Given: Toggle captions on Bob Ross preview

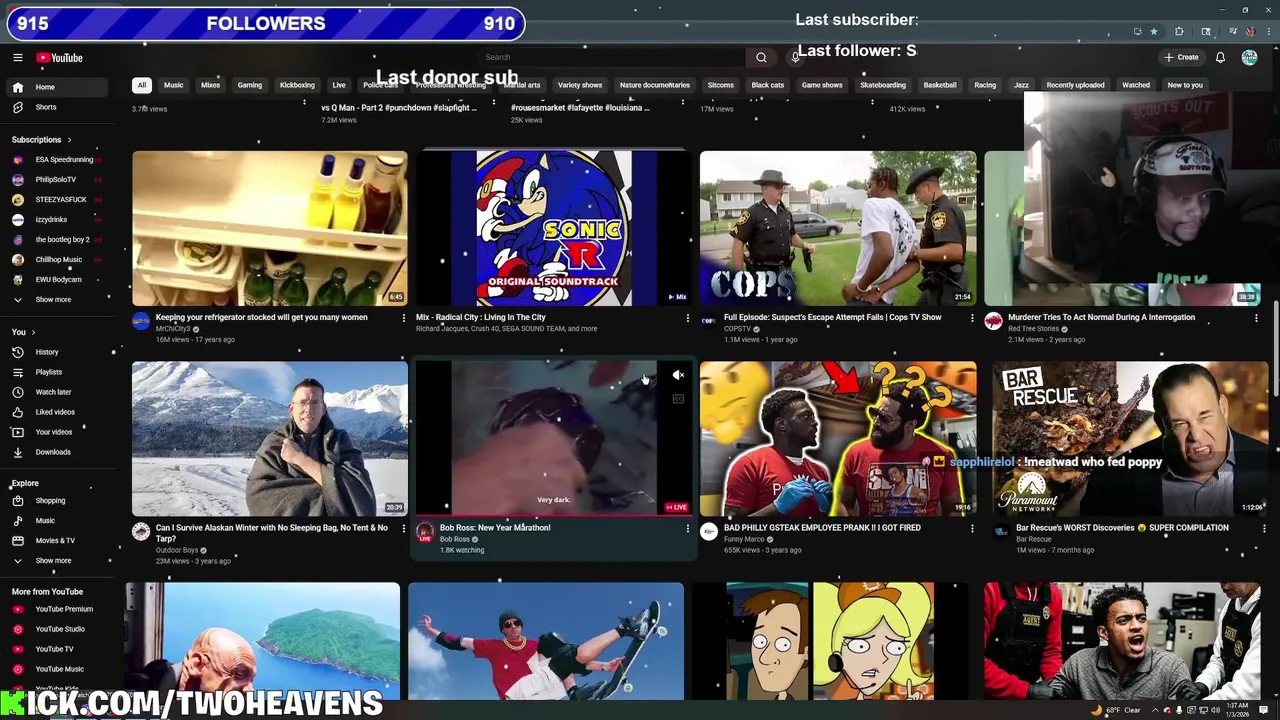Looking at the screenshot, I should [678, 399].
